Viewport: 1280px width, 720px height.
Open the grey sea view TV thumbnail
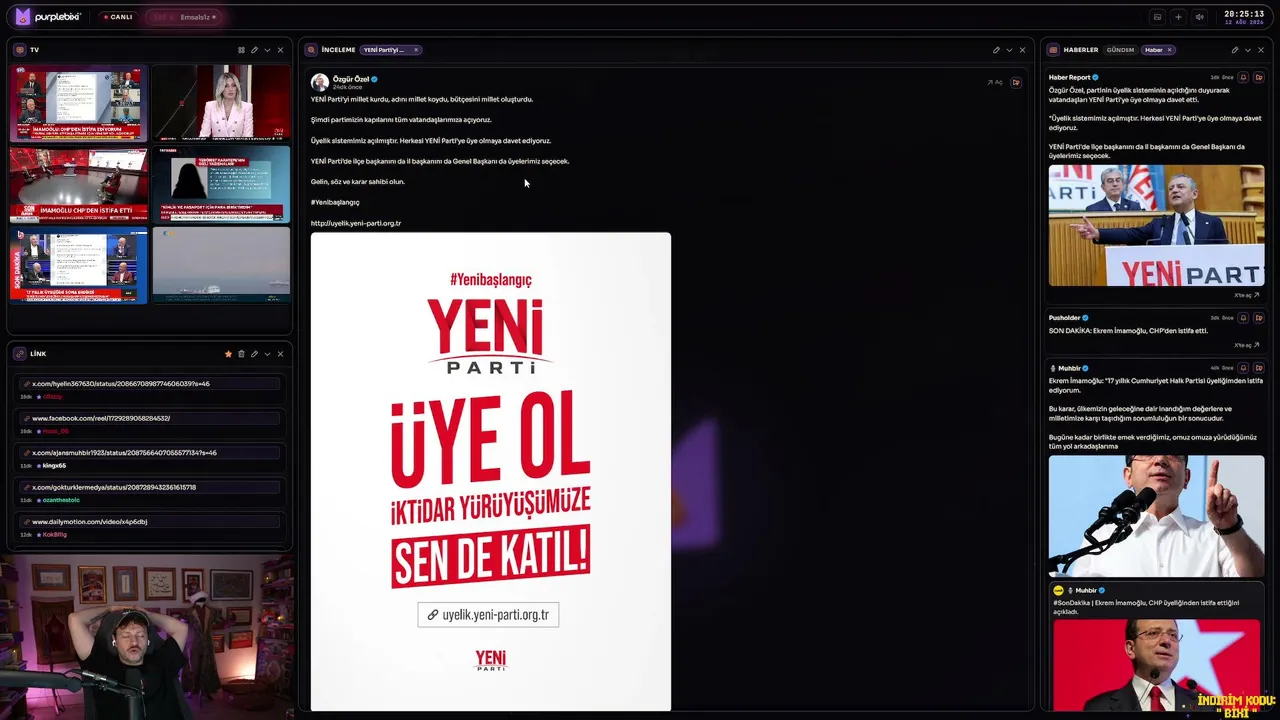click(221, 265)
